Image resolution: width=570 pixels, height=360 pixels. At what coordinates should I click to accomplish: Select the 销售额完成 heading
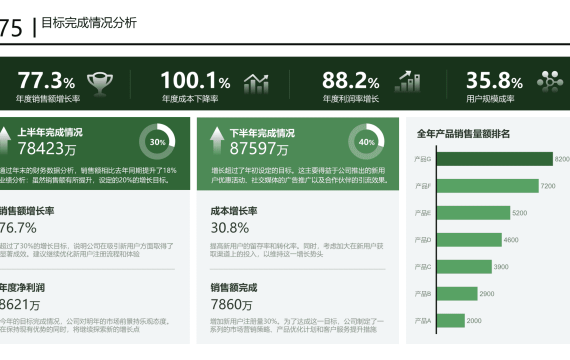[234, 288]
